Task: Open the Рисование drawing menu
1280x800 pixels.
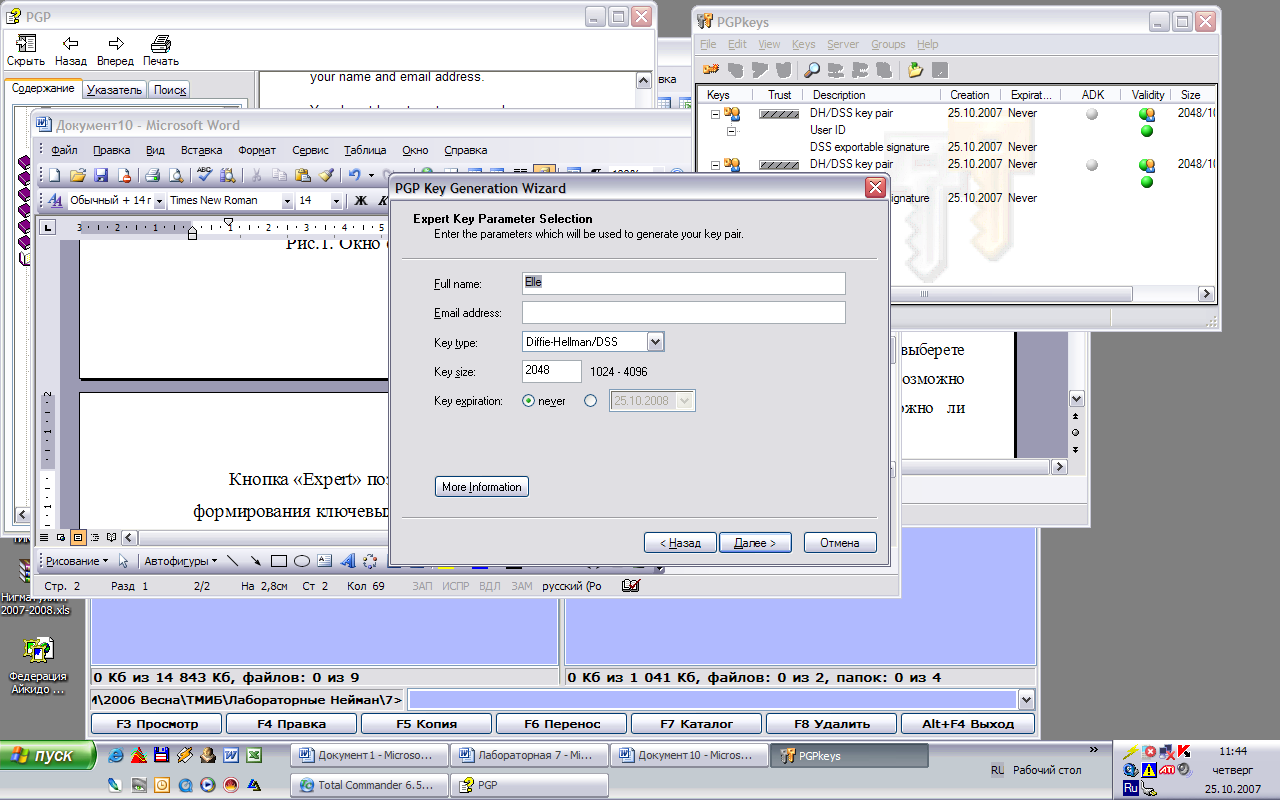Action: 77,561
